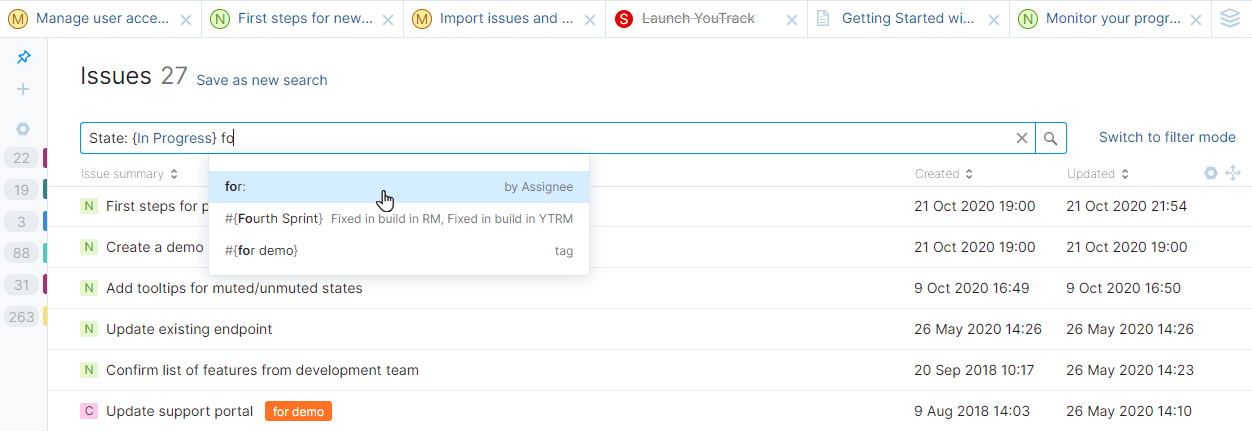Click the pin sidebar icon
1252x431 pixels.
pos(24,58)
